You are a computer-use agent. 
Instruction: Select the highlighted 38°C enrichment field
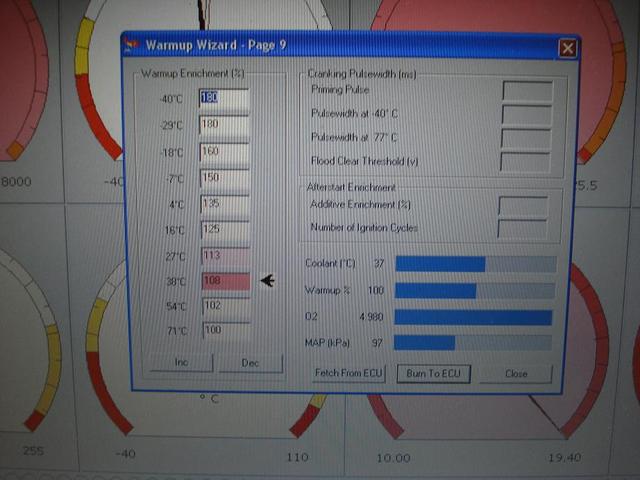pyautogui.click(x=224, y=281)
